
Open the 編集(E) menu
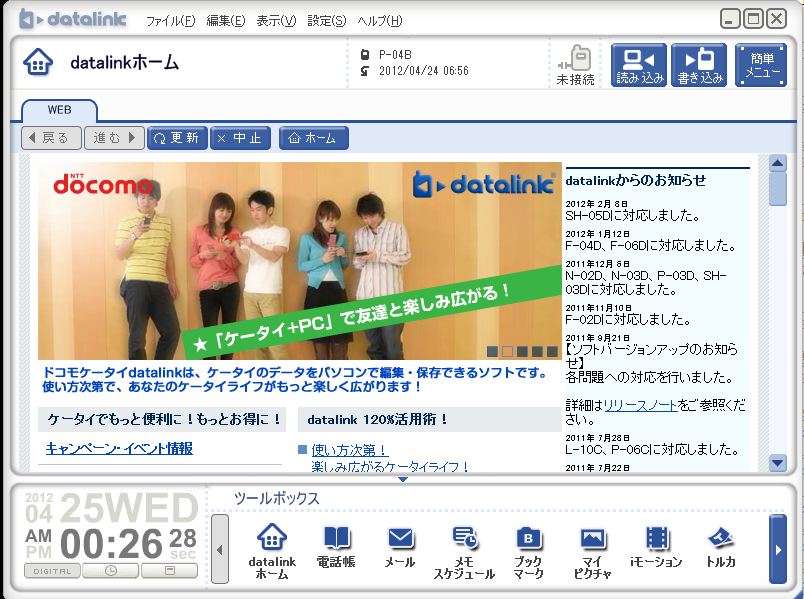tap(226, 21)
